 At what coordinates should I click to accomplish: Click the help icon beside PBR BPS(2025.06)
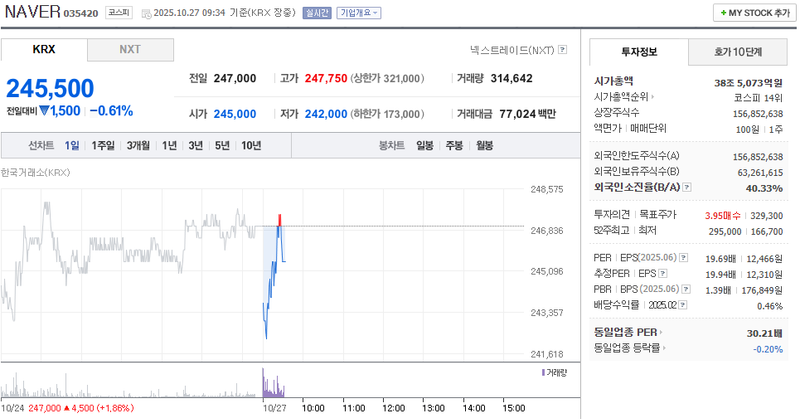point(686,289)
